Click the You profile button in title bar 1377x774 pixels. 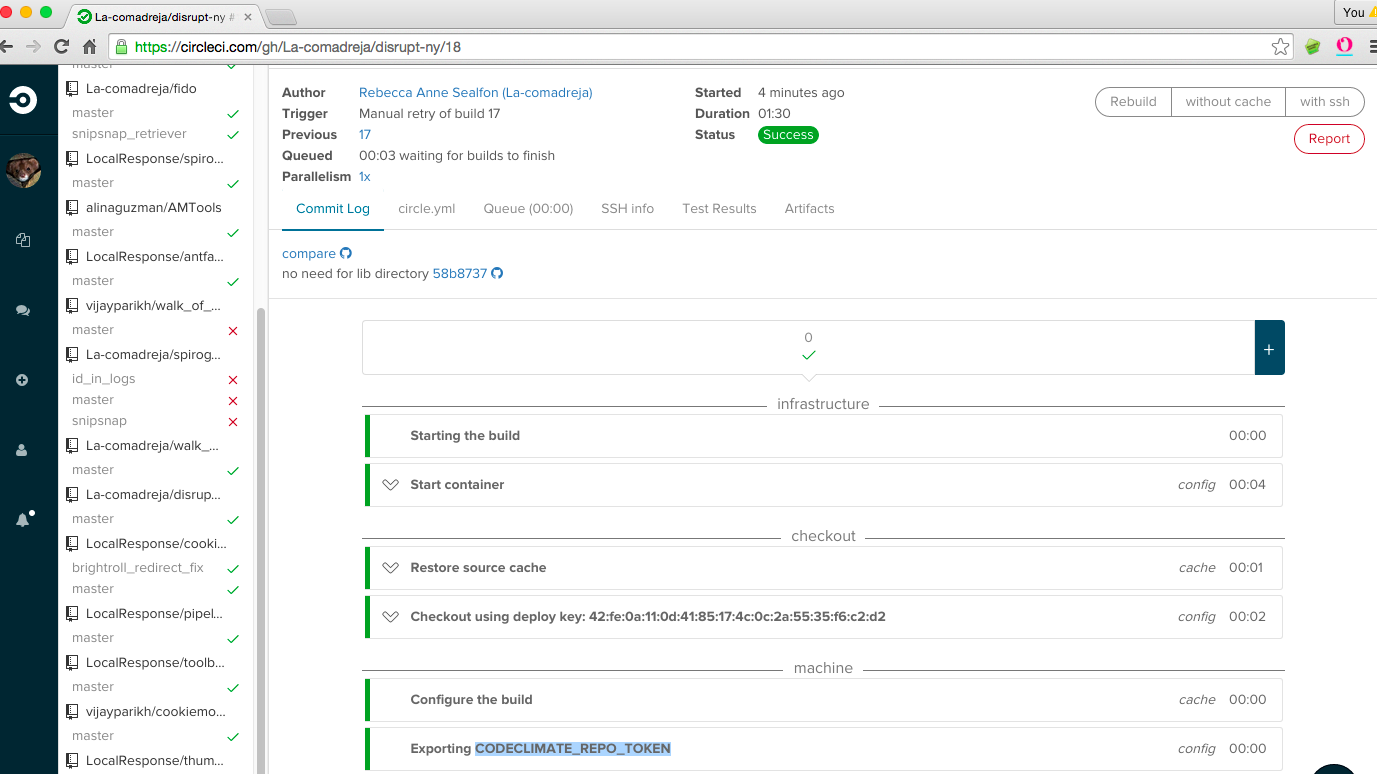click(1356, 12)
